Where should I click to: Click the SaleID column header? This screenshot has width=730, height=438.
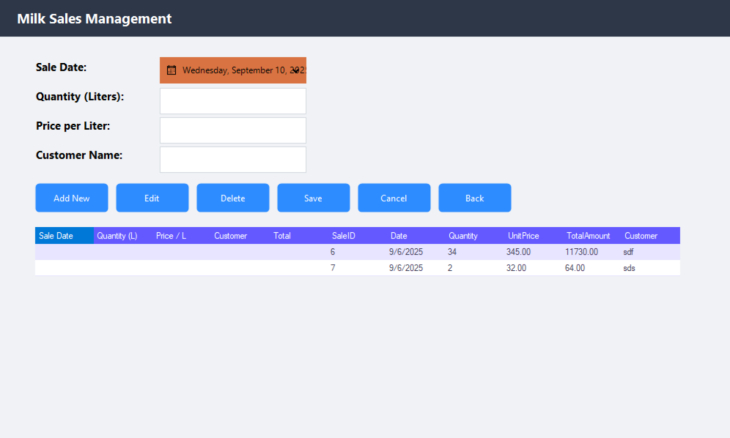pyautogui.click(x=344, y=236)
